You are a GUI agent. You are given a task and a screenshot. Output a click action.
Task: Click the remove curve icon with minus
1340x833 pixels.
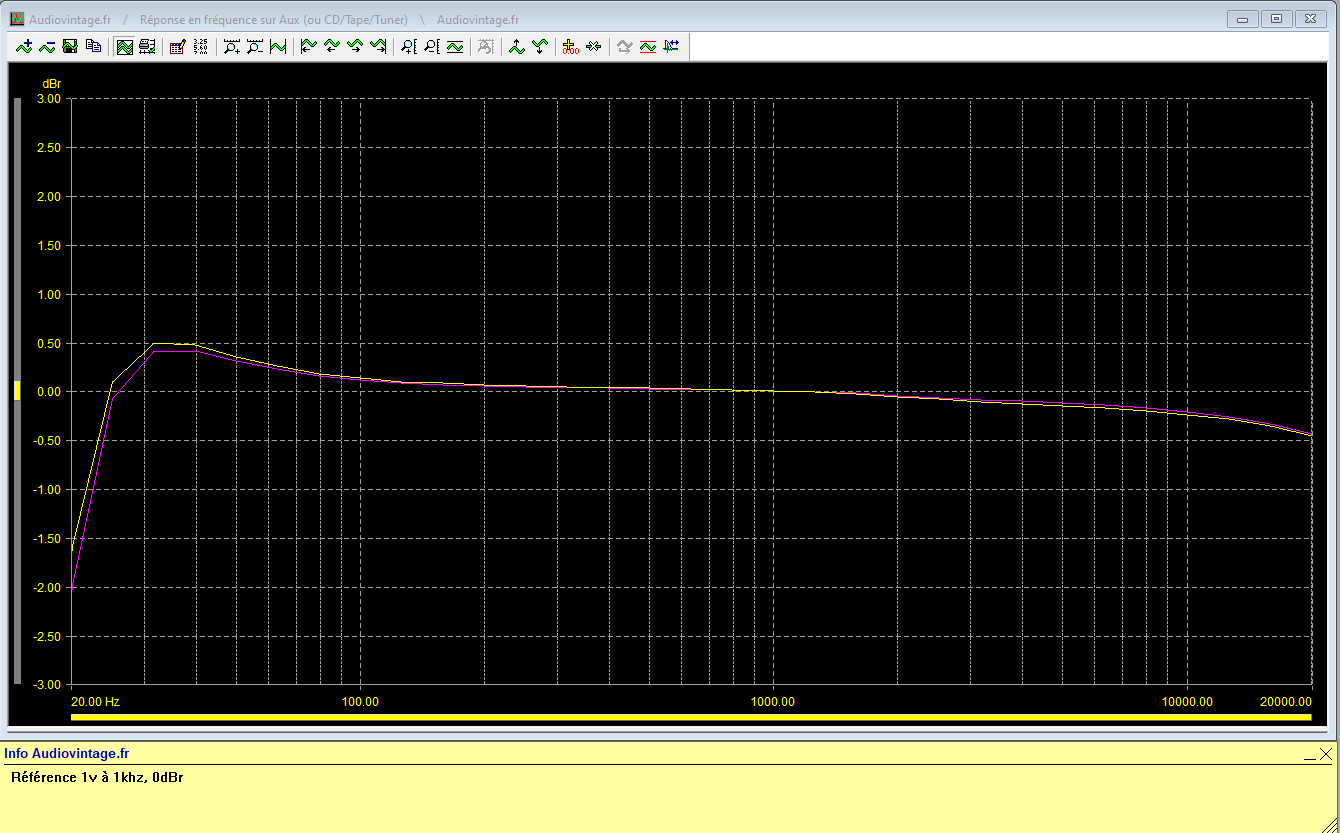(47, 46)
